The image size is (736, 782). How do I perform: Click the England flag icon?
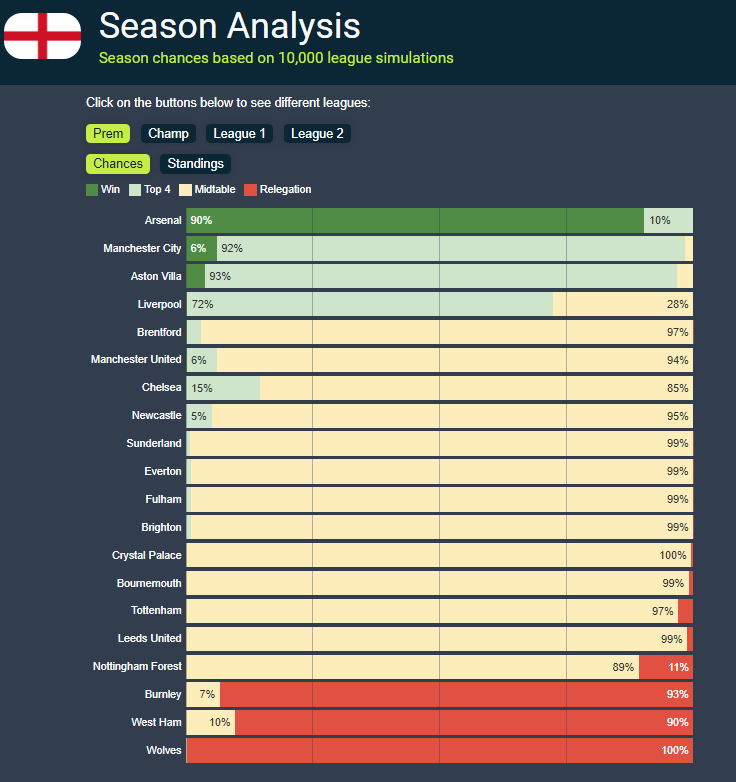click(x=42, y=36)
